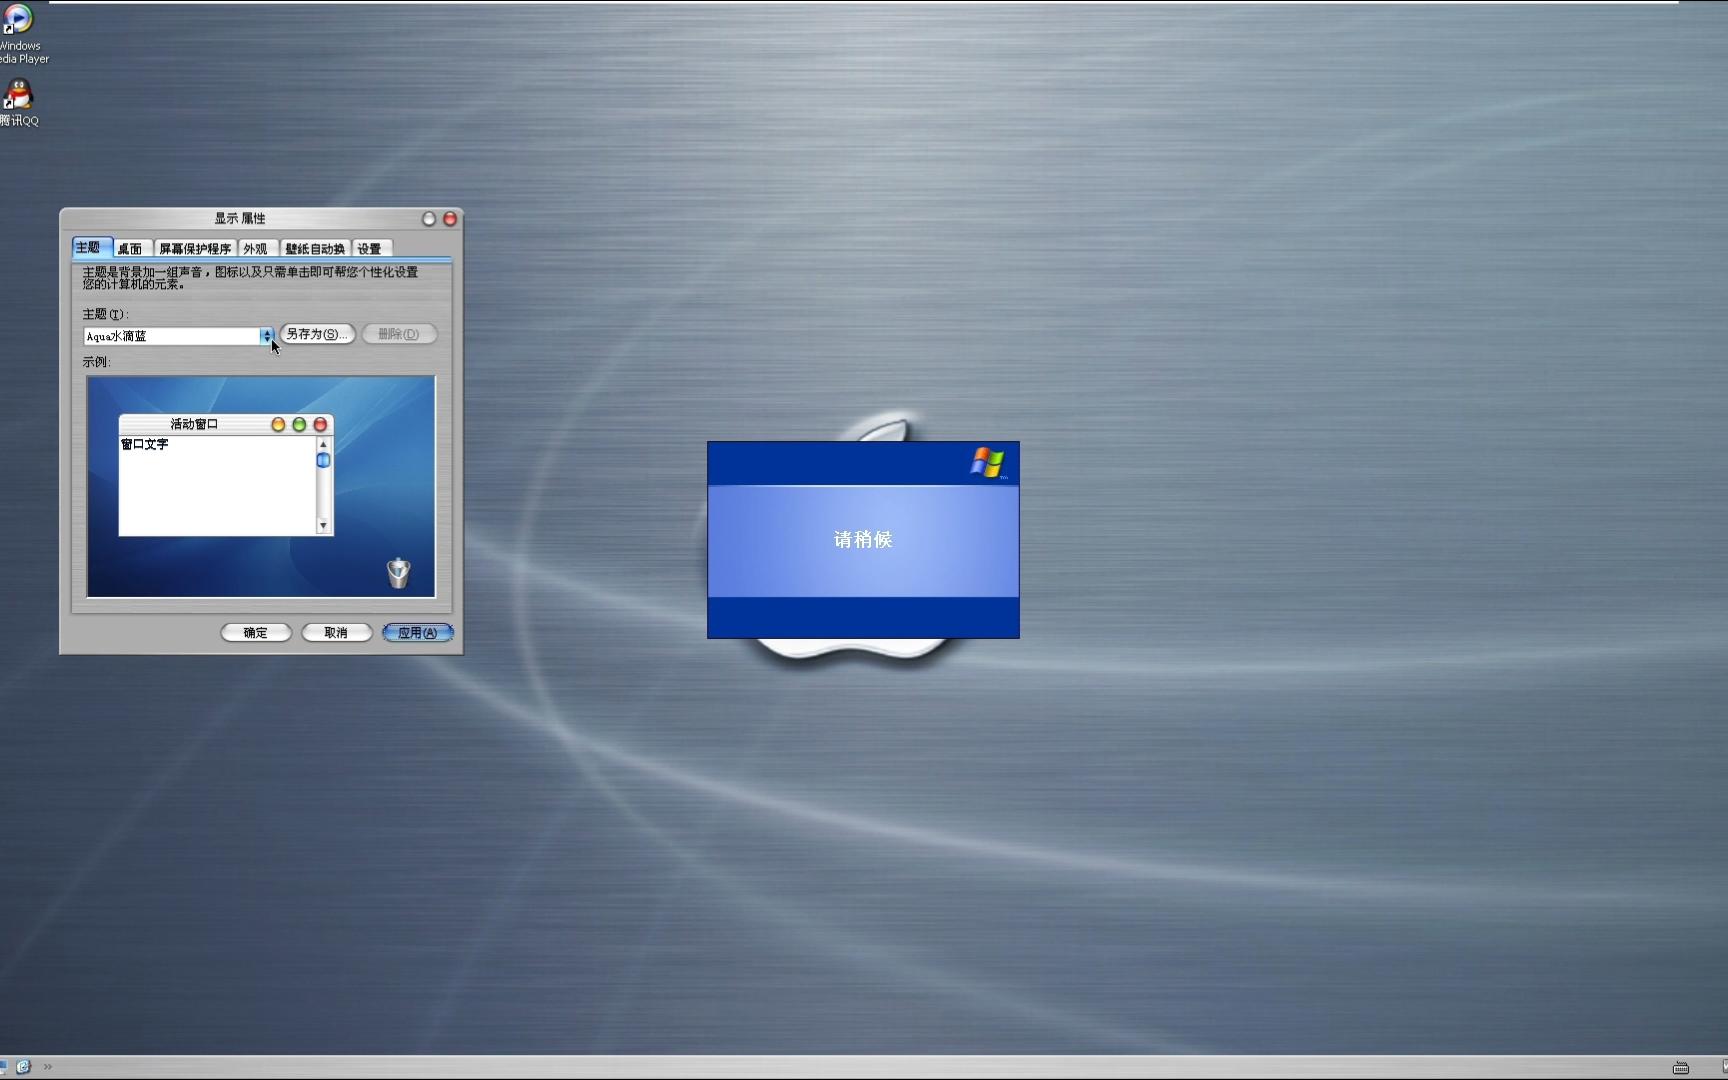Click the 活动窗口 title in the preview
Viewport: 1728px width, 1080px height.
coord(194,424)
